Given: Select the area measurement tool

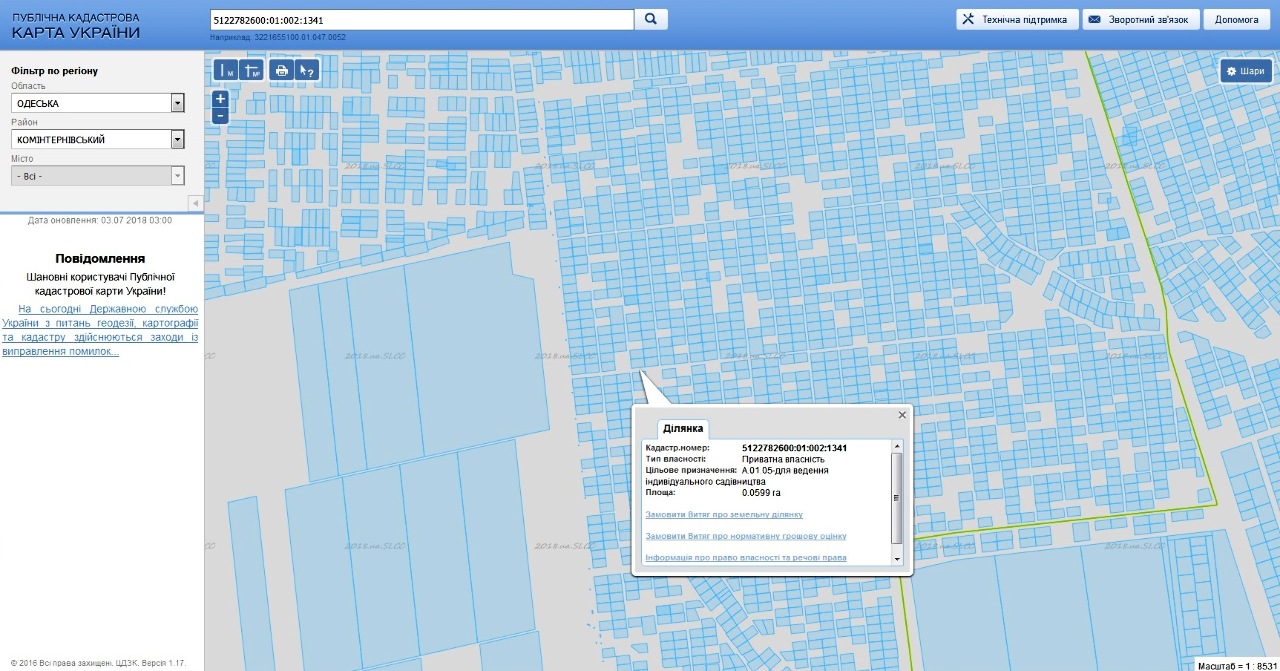Looking at the screenshot, I should pos(251,70).
